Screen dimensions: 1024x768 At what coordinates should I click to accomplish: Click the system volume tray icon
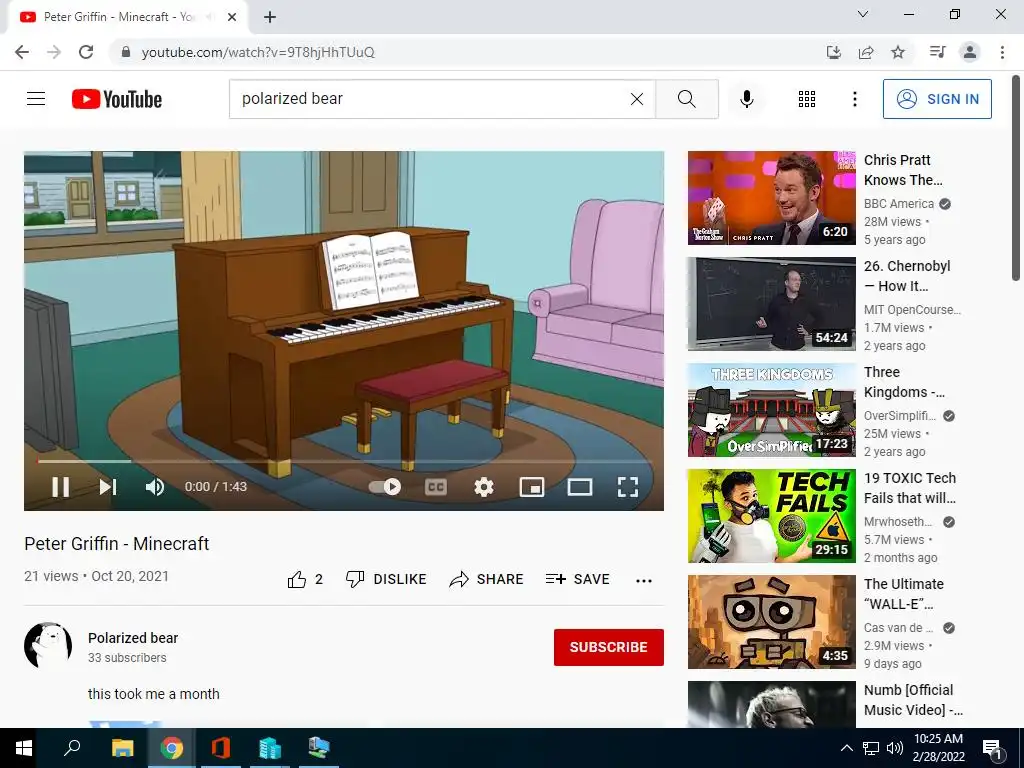pos(895,748)
